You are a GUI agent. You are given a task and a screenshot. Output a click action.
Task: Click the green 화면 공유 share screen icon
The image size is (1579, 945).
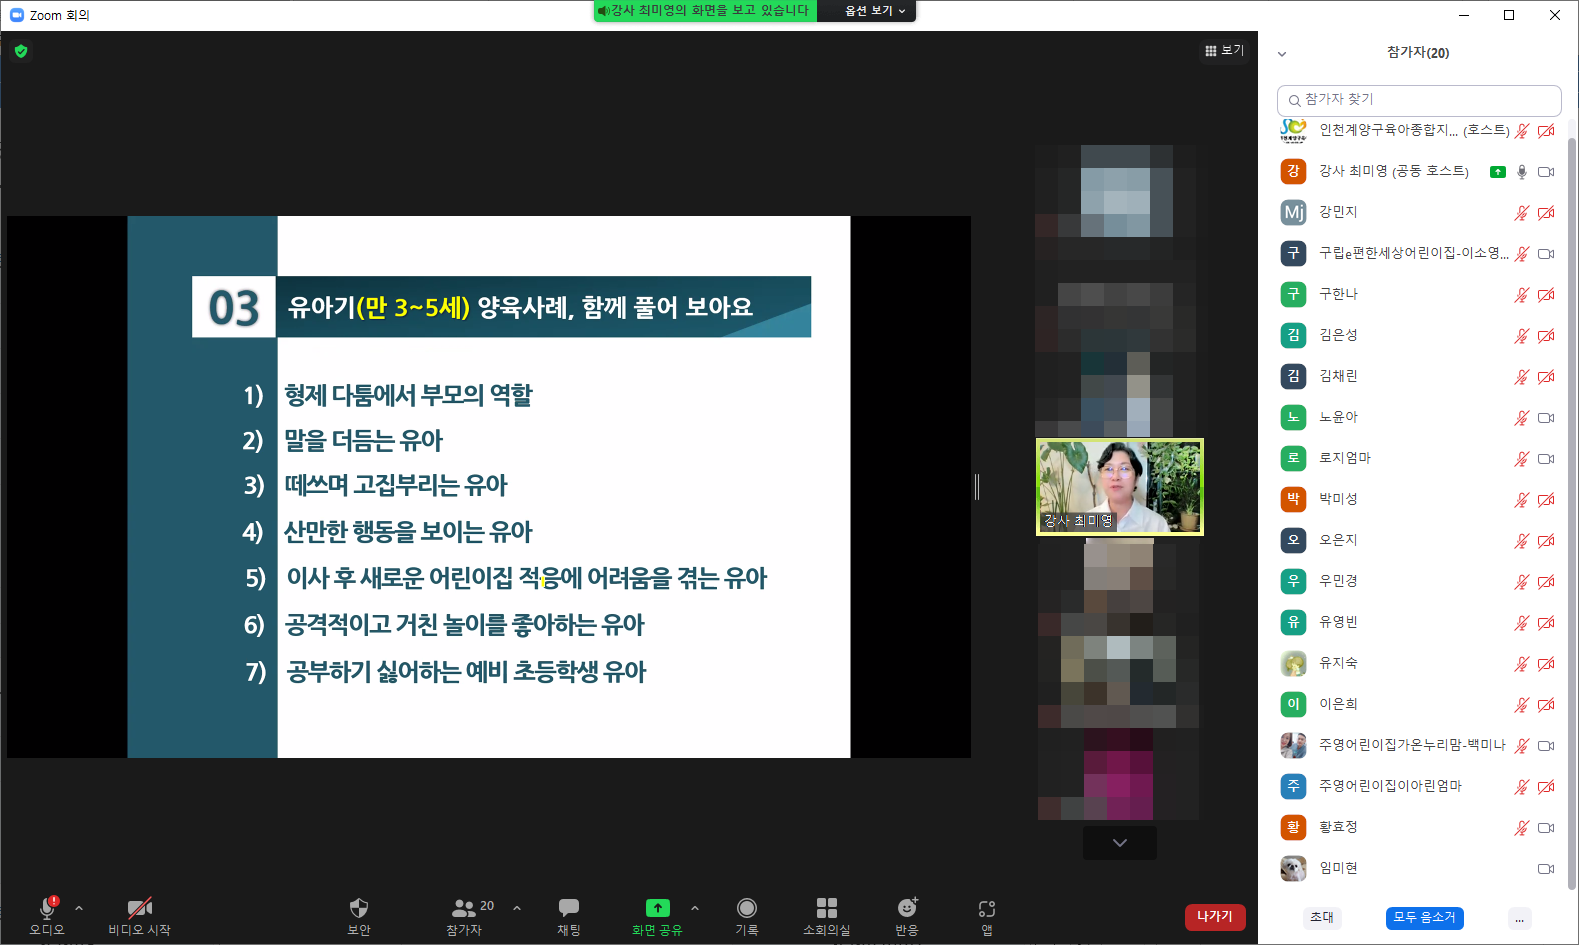click(657, 908)
